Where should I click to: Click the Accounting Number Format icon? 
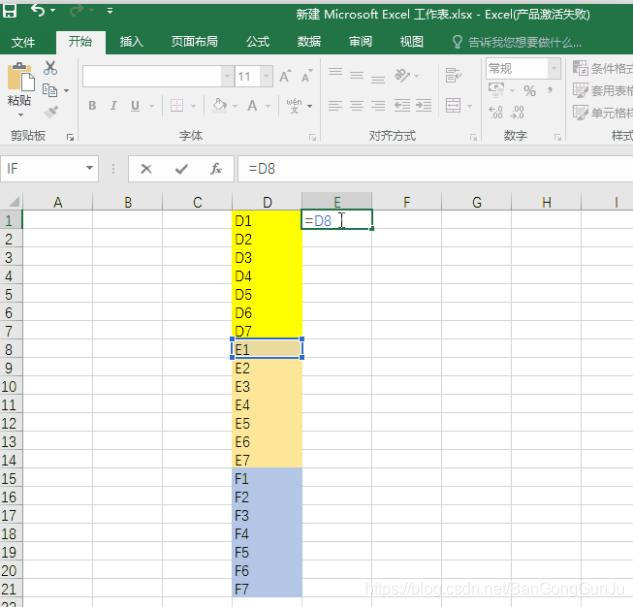pos(496,90)
